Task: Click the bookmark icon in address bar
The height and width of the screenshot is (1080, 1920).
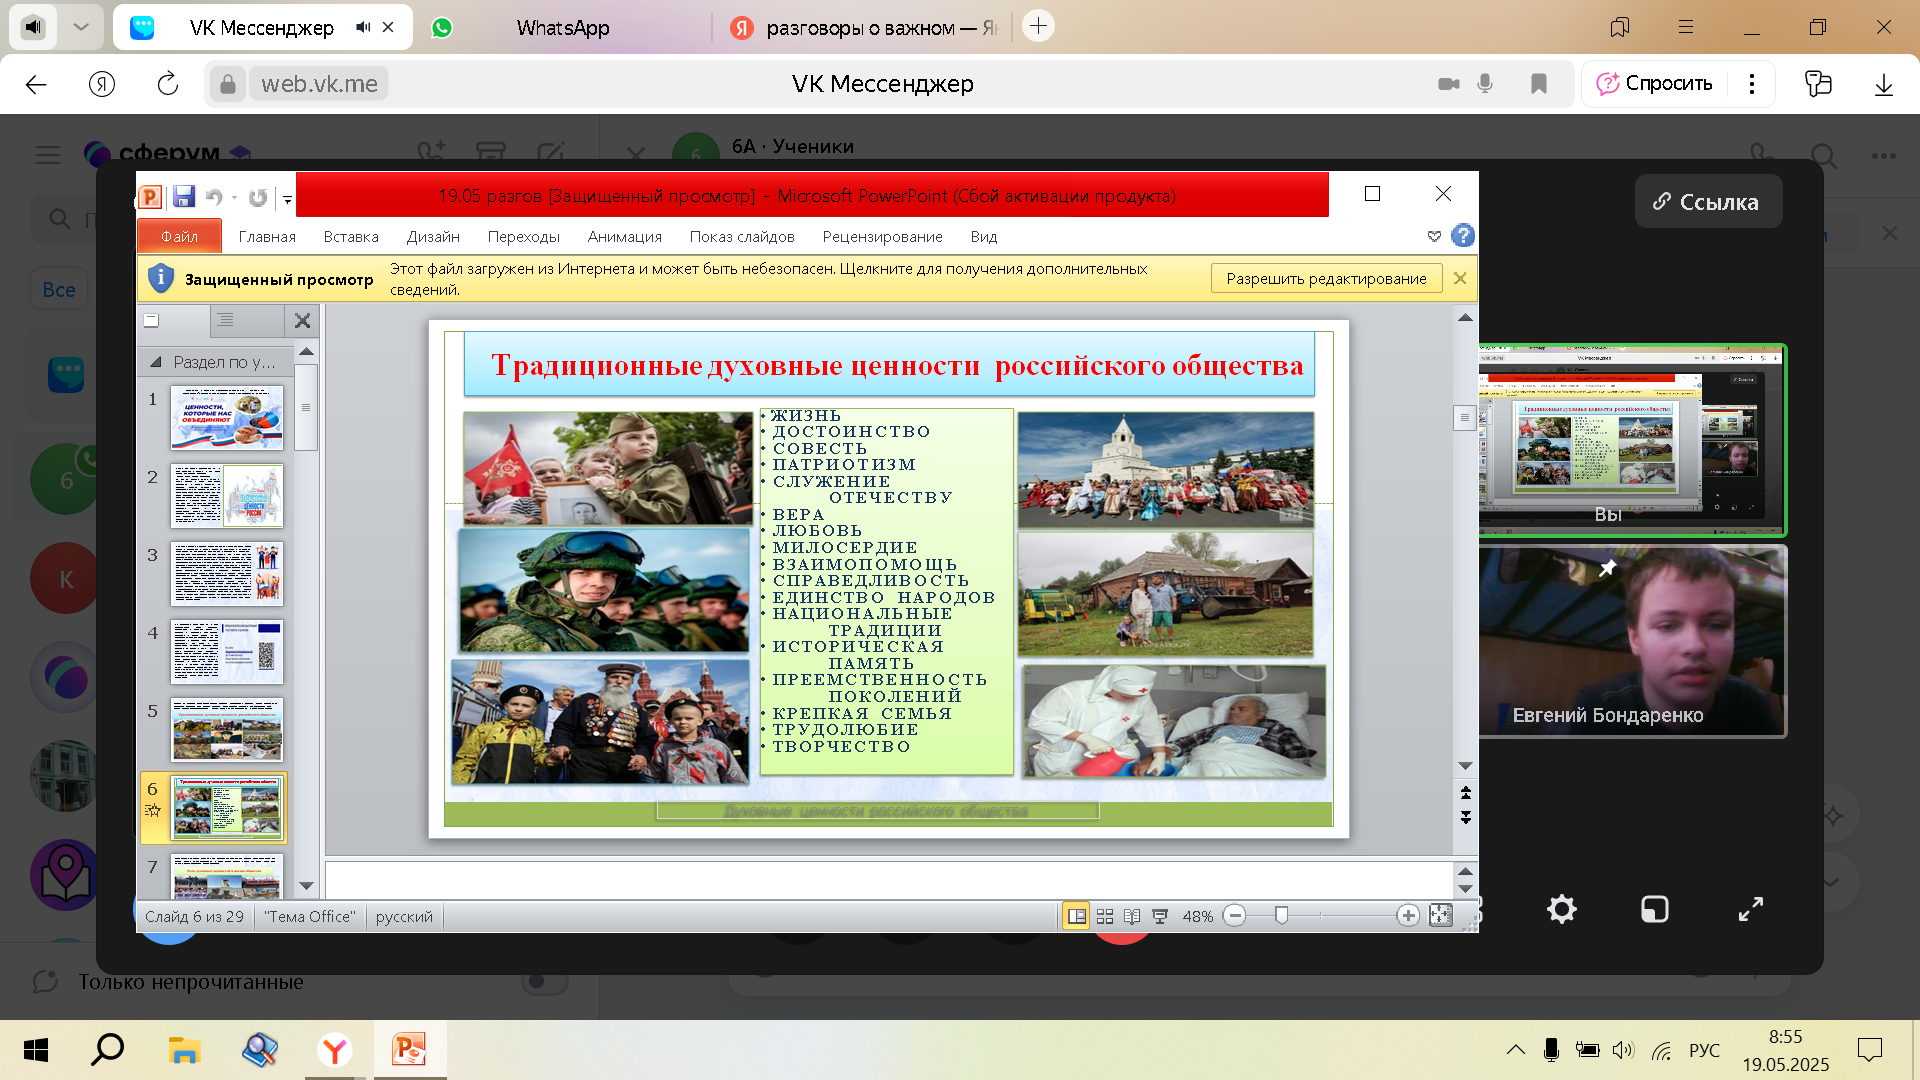Action: tap(1539, 84)
